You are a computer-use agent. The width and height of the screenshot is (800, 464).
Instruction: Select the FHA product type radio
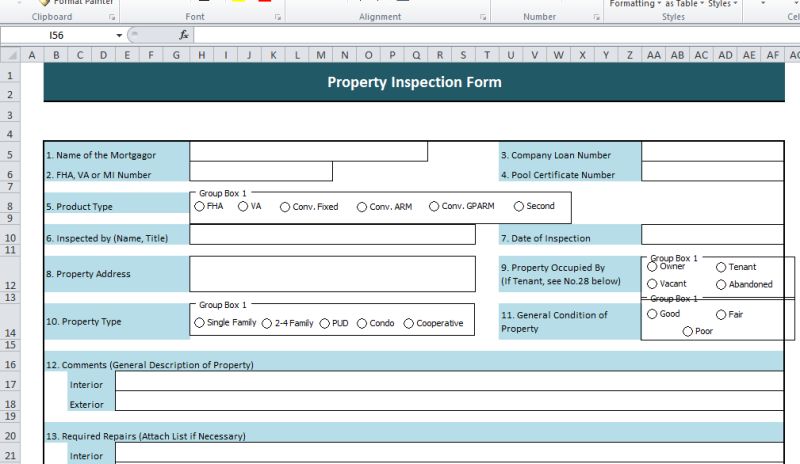click(199, 206)
